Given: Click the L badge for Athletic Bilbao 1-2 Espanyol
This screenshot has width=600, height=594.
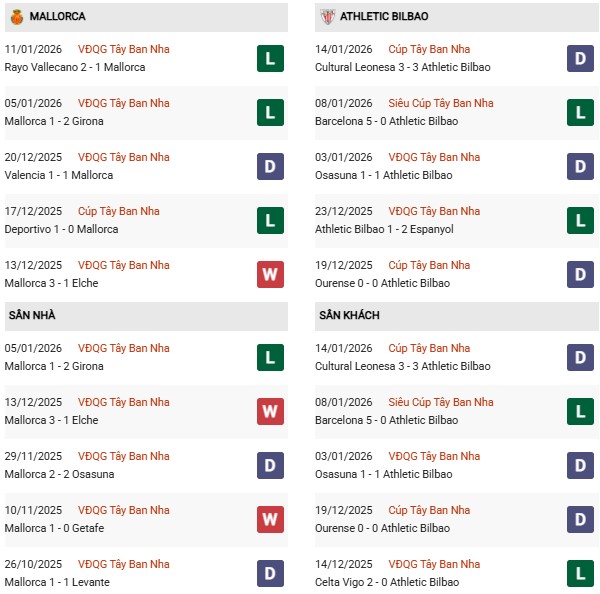Looking at the screenshot, I should (x=580, y=221).
